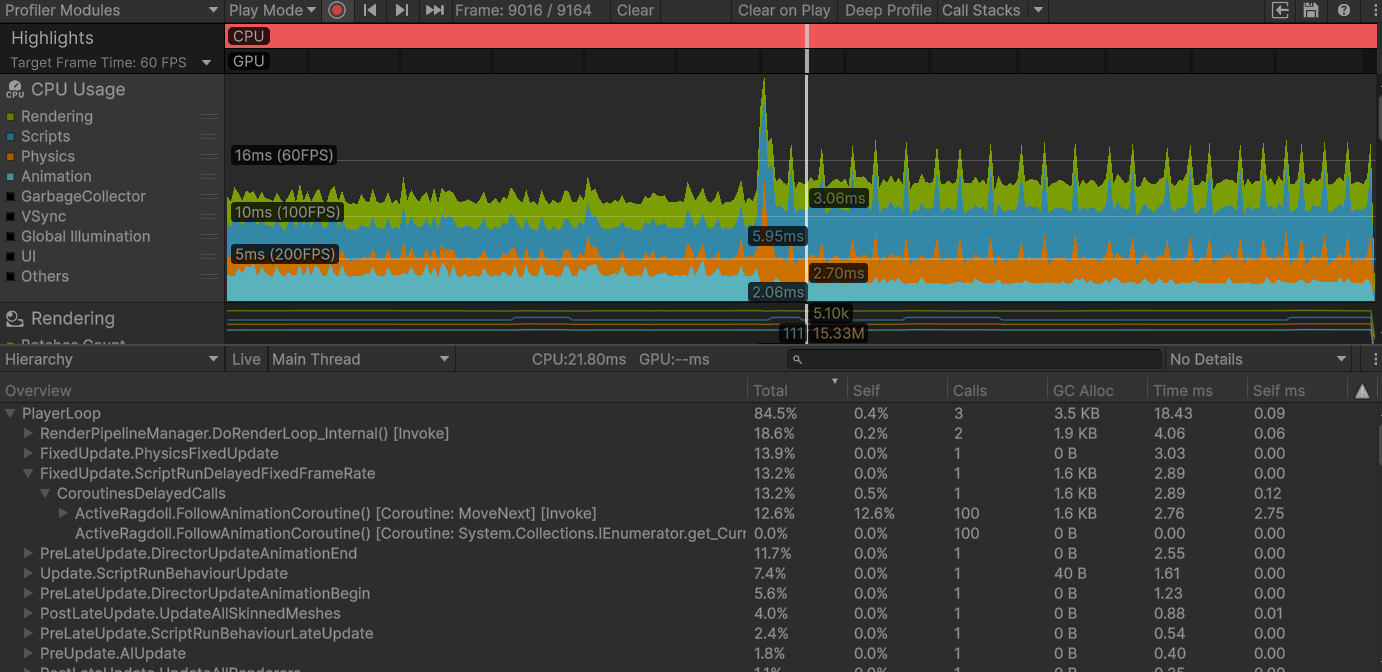Step to the next frame
Viewport: 1382px width, 672px height.
402,10
